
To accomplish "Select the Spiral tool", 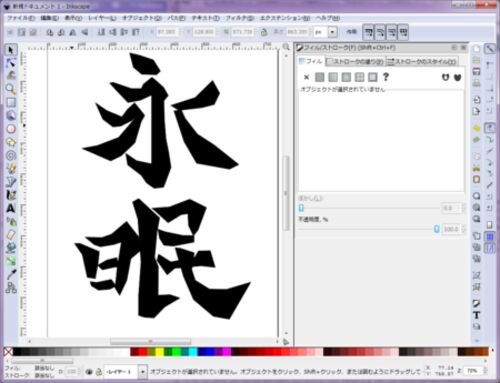I will point(11,156).
